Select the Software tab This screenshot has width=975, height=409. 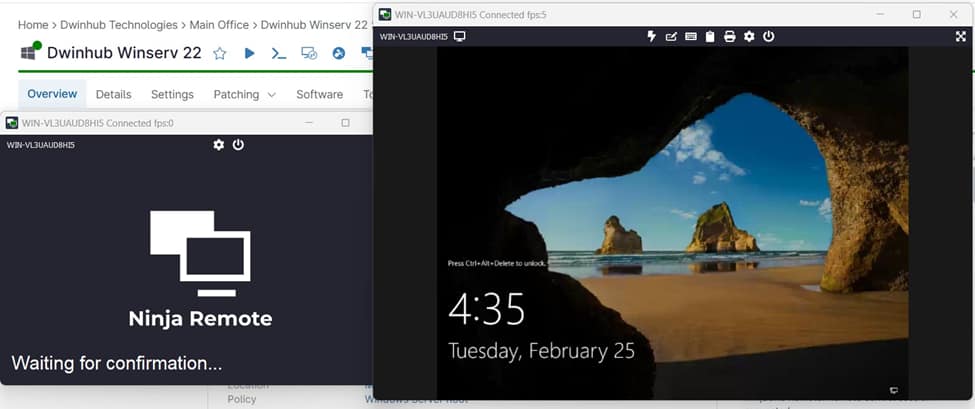(x=319, y=94)
